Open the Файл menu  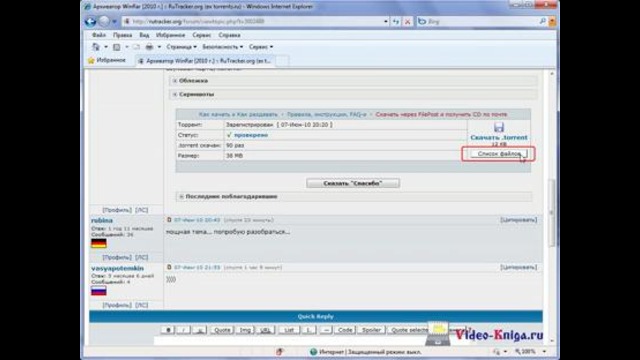coord(99,35)
